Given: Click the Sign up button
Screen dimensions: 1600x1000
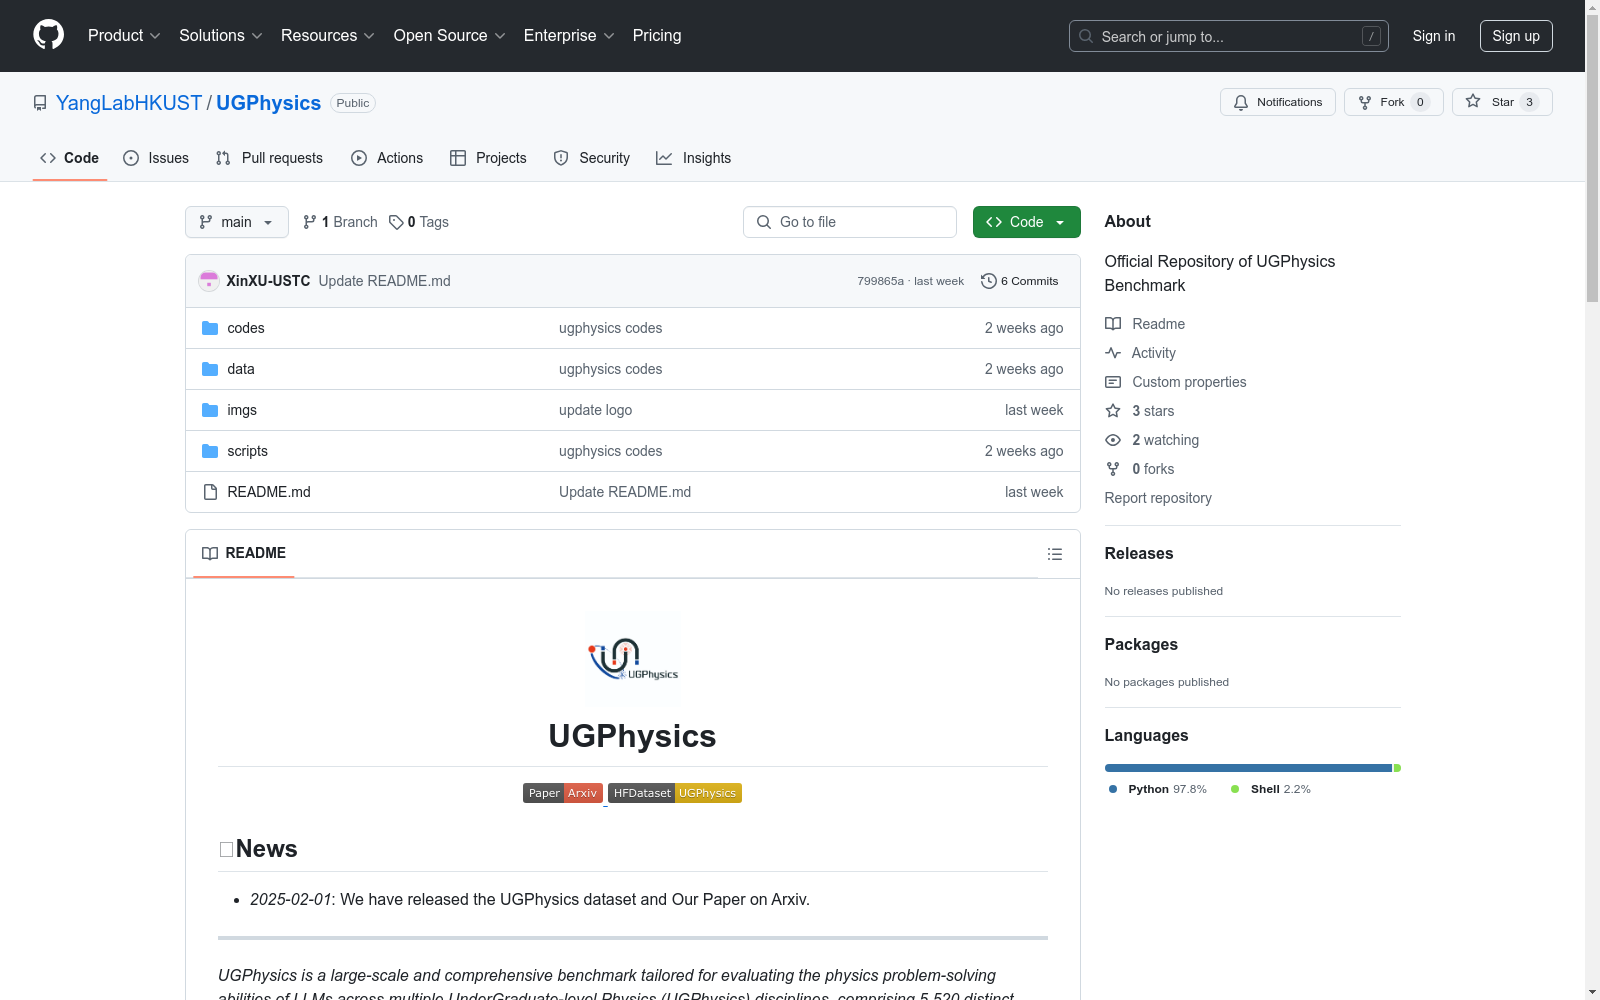Looking at the screenshot, I should pos(1516,36).
